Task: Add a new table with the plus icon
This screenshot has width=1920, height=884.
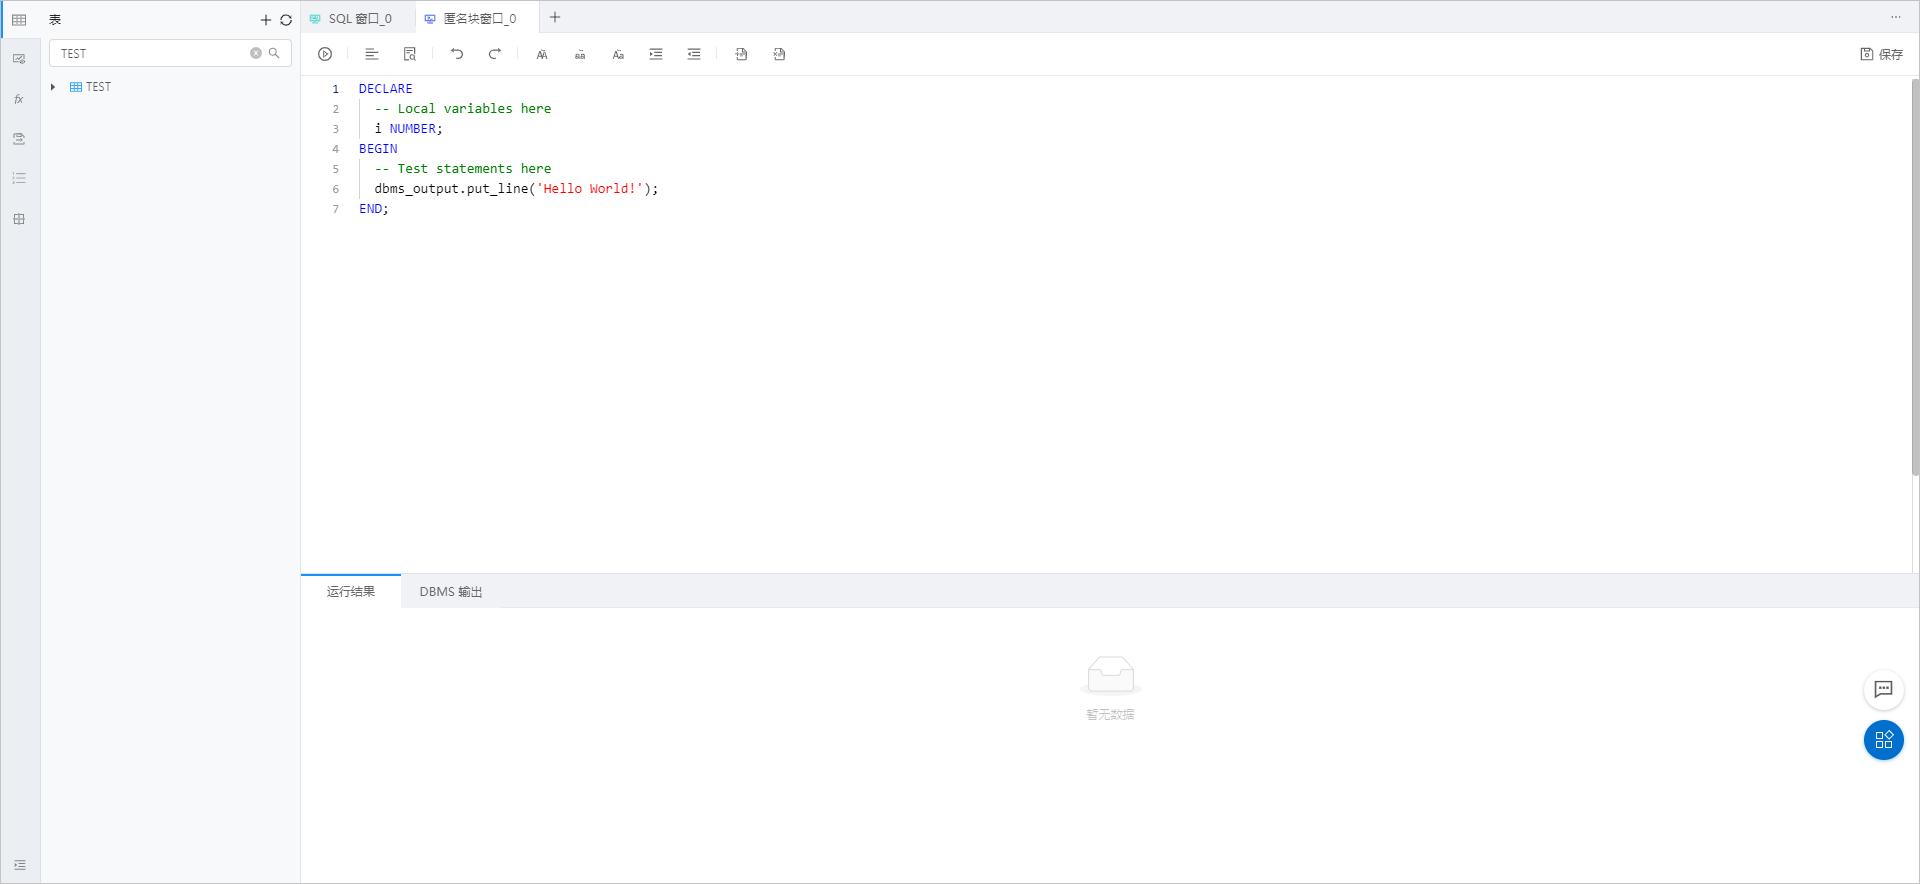Action: click(266, 20)
